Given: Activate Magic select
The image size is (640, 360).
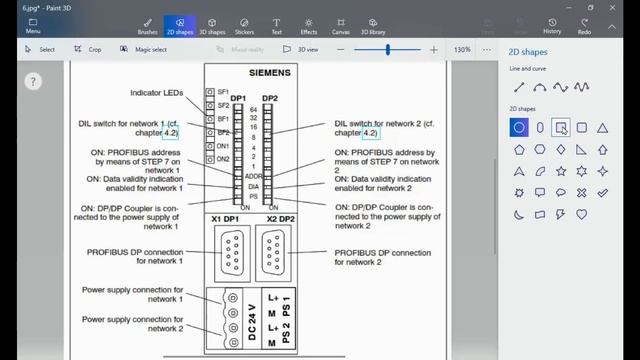Looking at the screenshot, I should point(143,49).
